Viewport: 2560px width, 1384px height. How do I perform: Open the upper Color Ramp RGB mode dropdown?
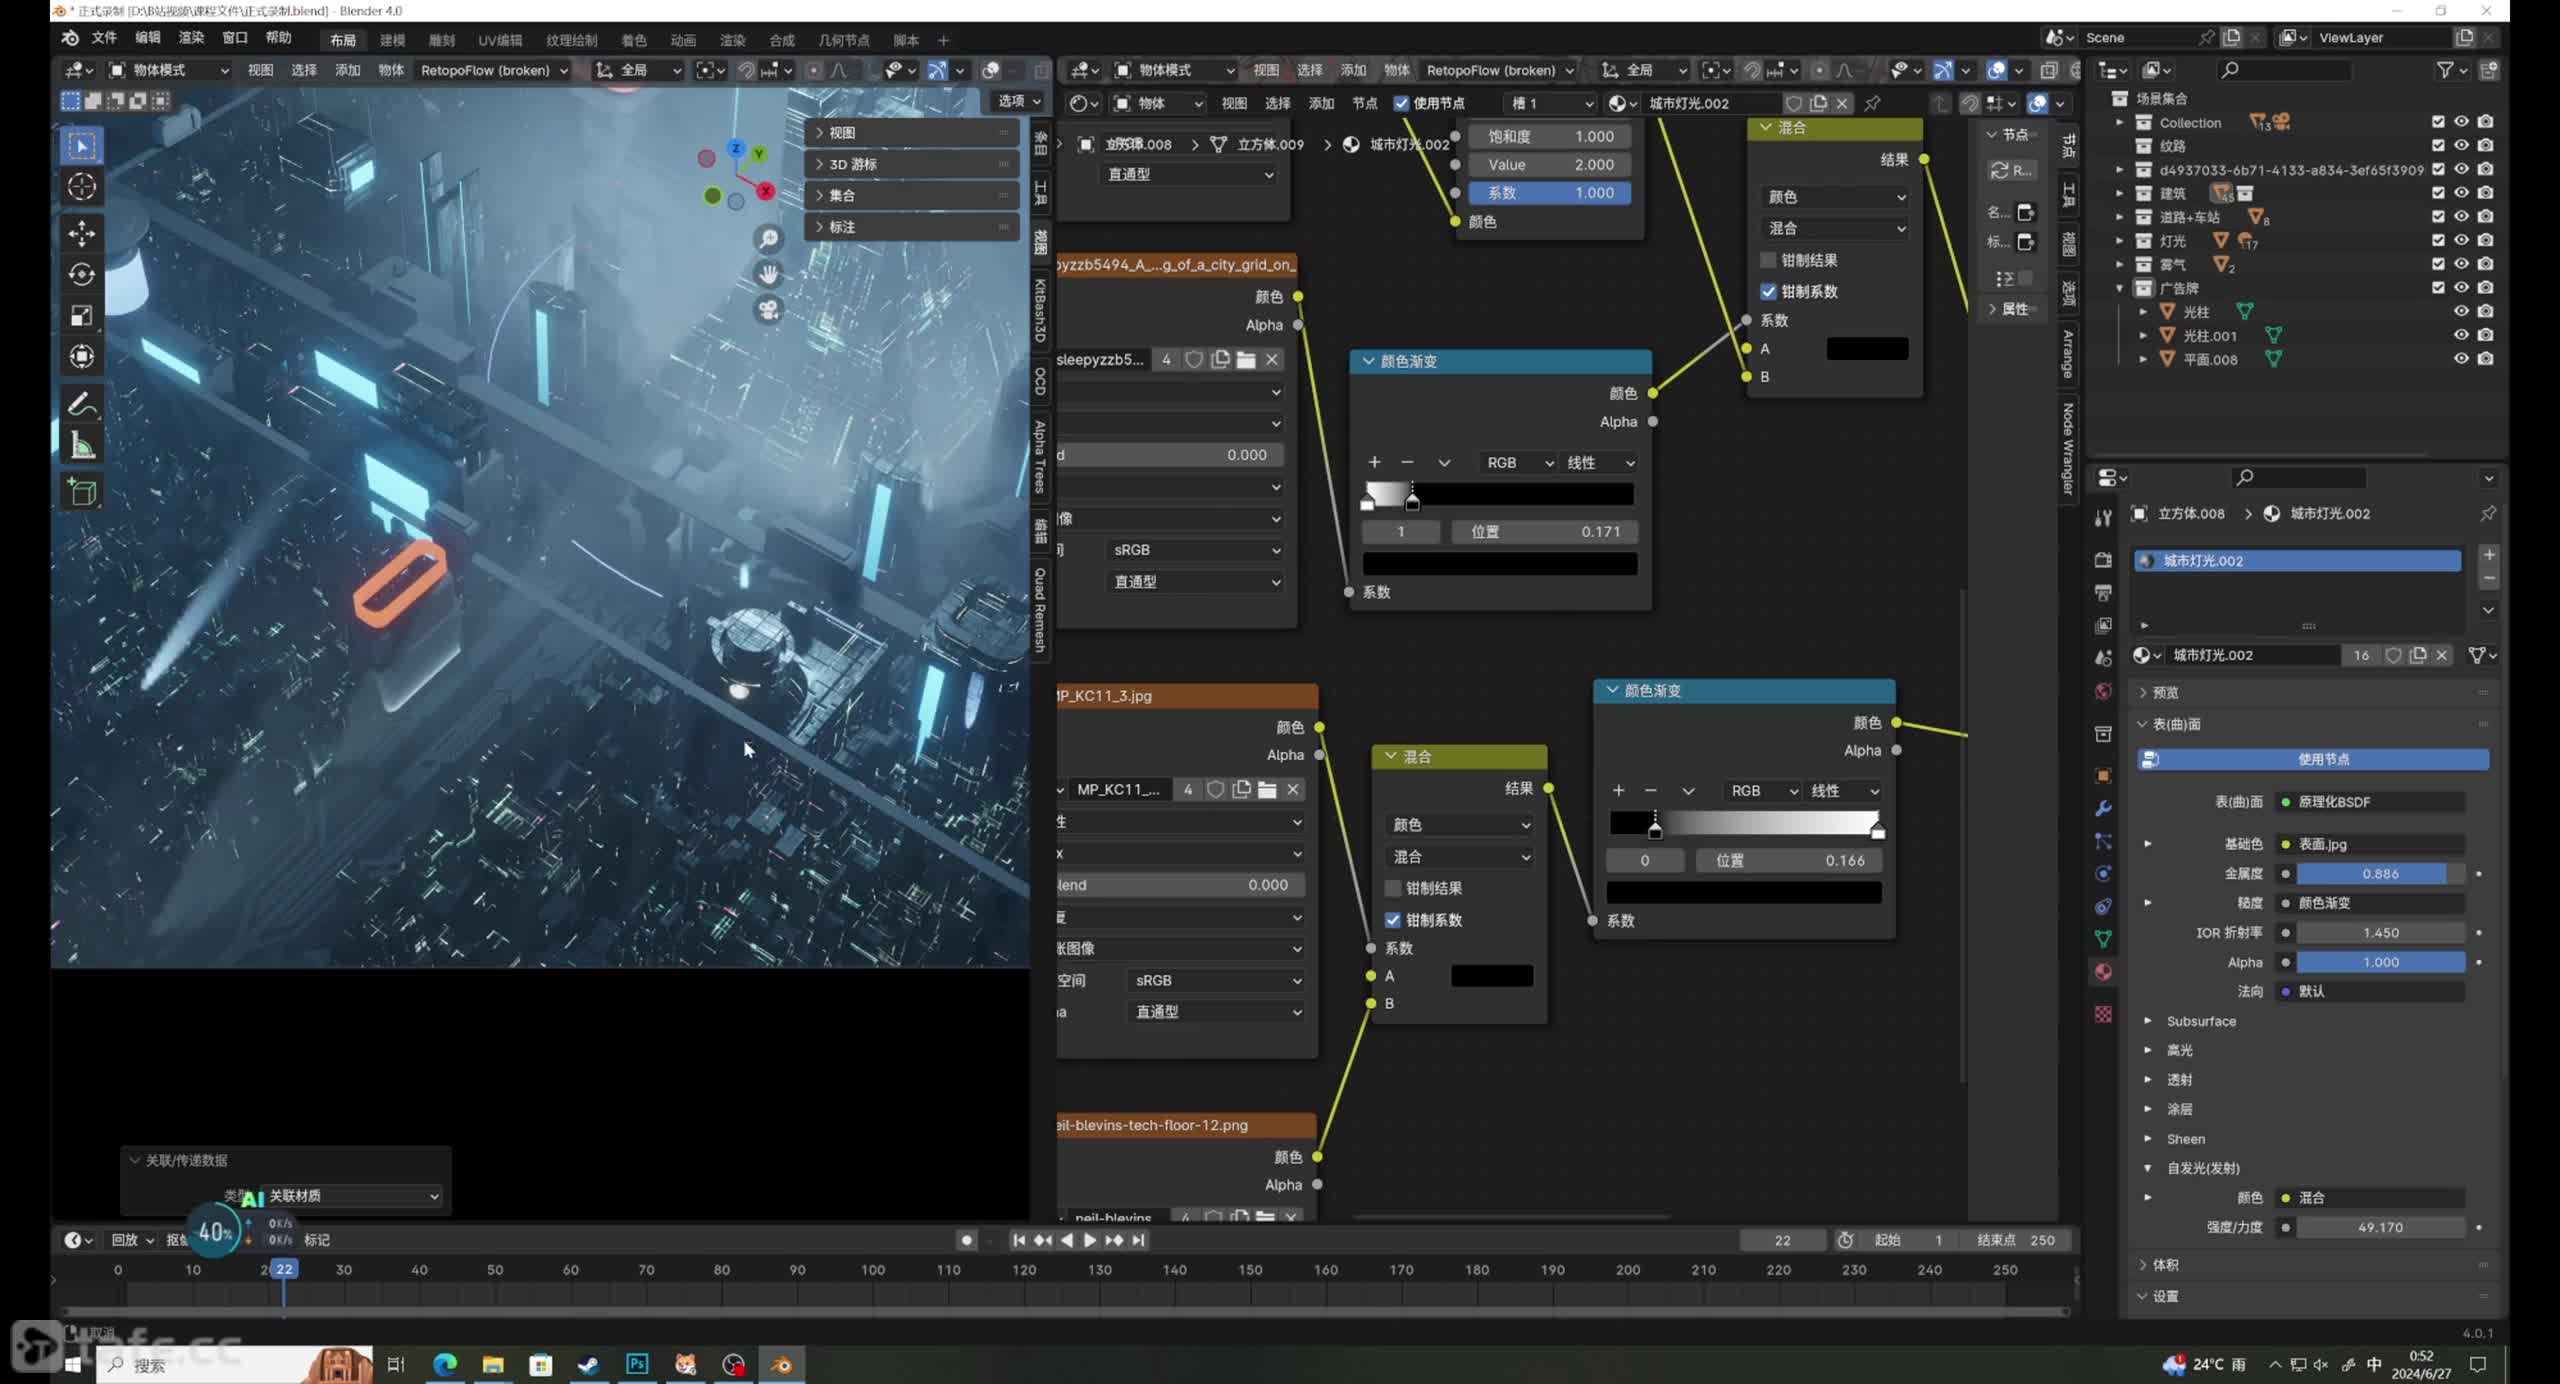point(1518,463)
